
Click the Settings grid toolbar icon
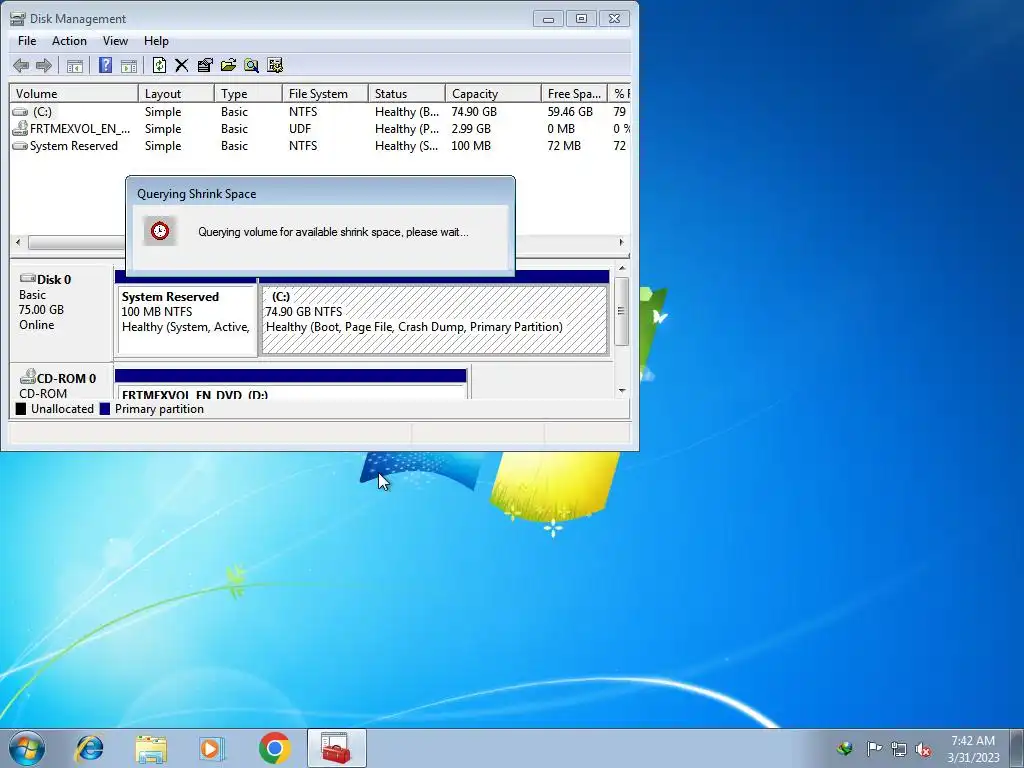pos(275,65)
